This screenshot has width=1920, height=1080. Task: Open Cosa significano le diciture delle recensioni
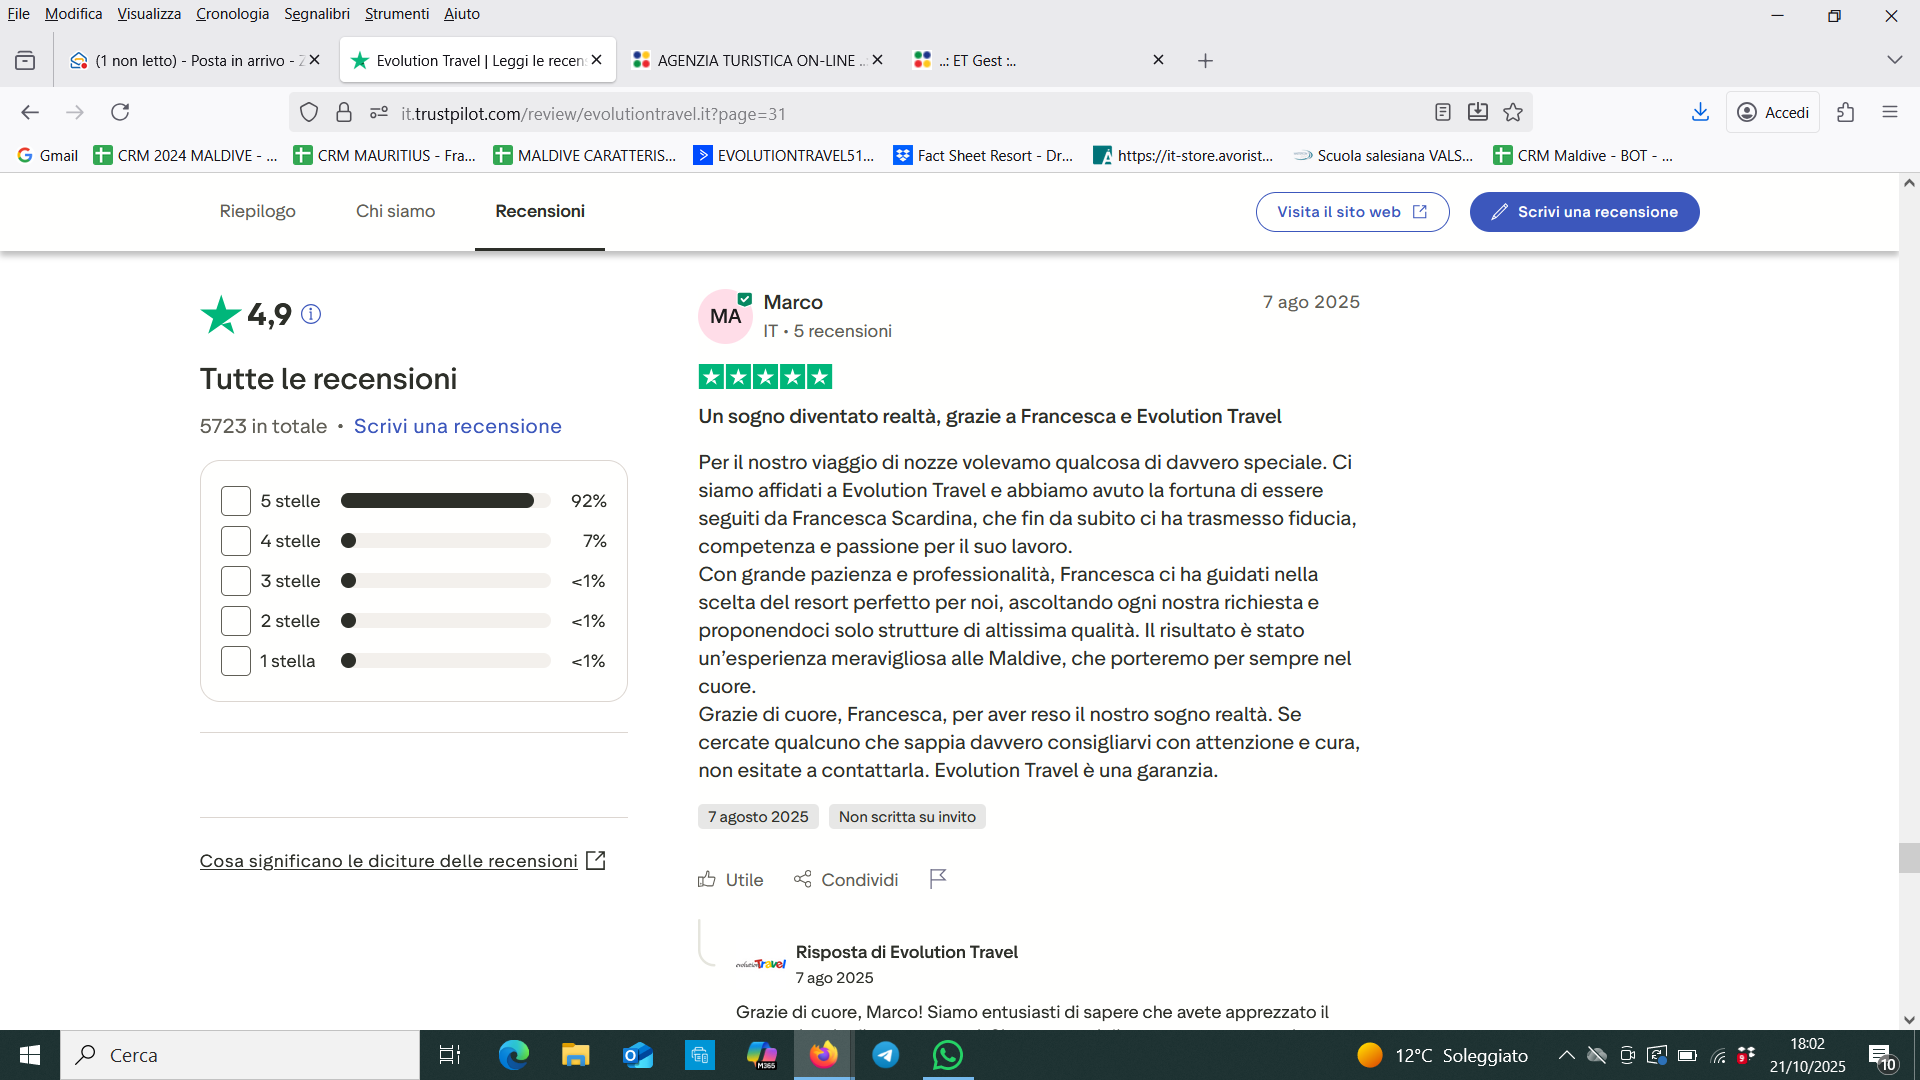(402, 861)
